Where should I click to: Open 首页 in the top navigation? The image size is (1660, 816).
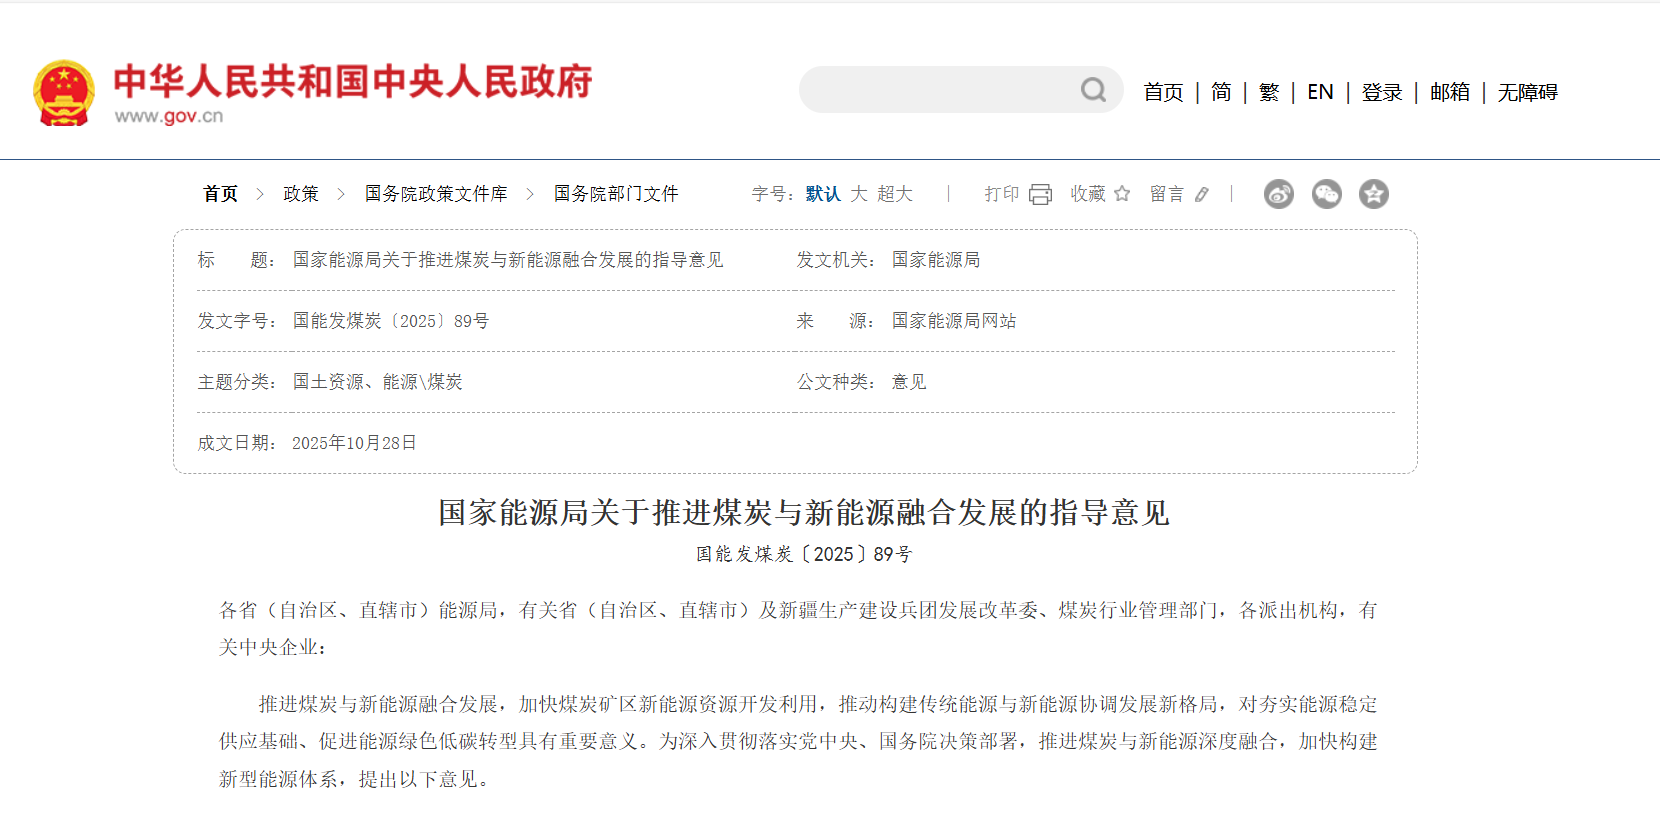(x=1163, y=92)
